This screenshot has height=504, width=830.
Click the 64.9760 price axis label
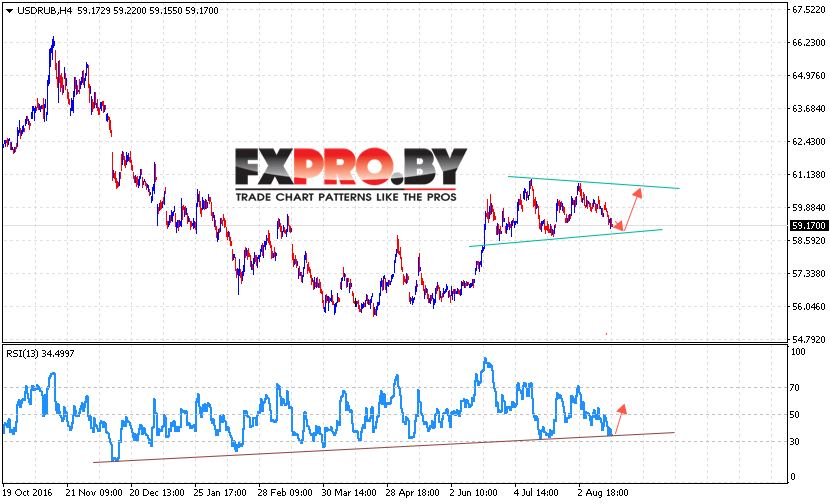click(809, 76)
